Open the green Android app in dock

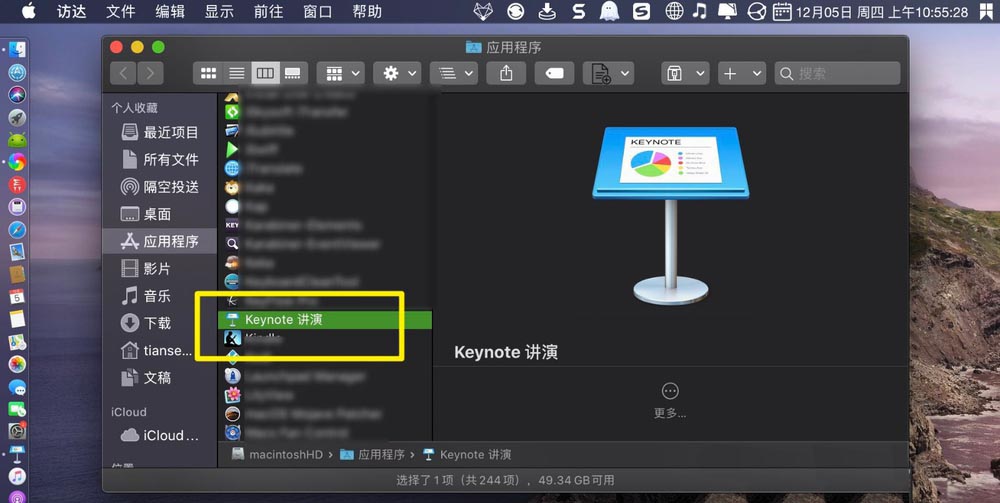(x=17, y=140)
